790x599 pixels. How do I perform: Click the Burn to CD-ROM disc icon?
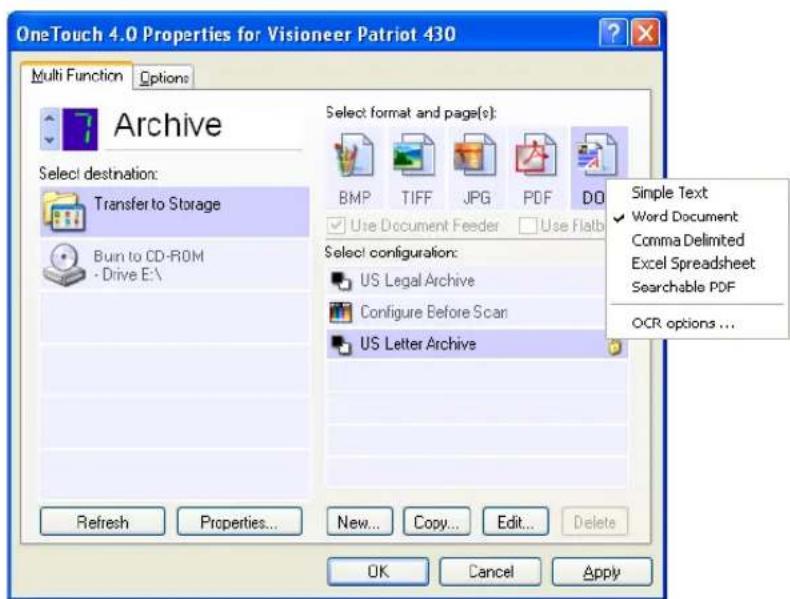click(63, 265)
